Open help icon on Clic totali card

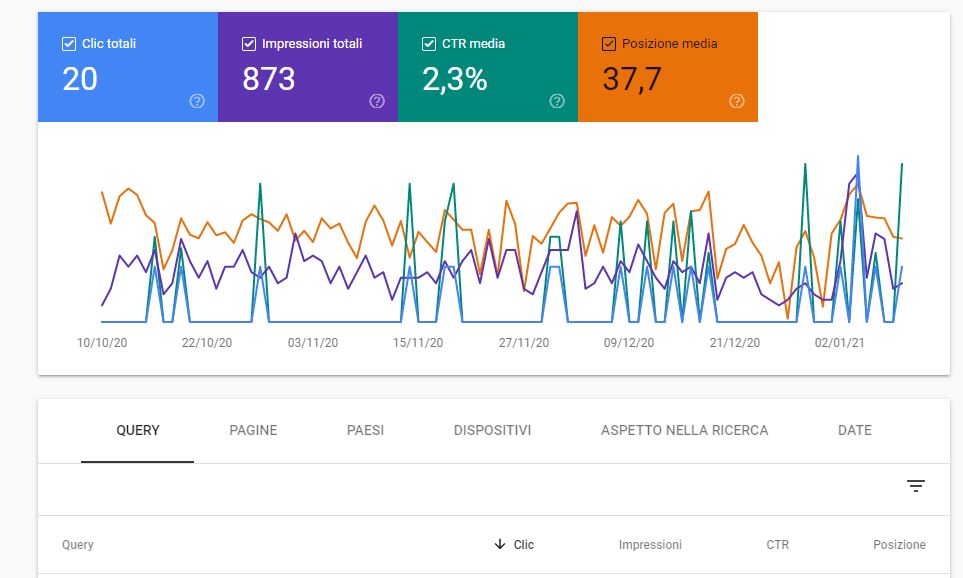(197, 101)
